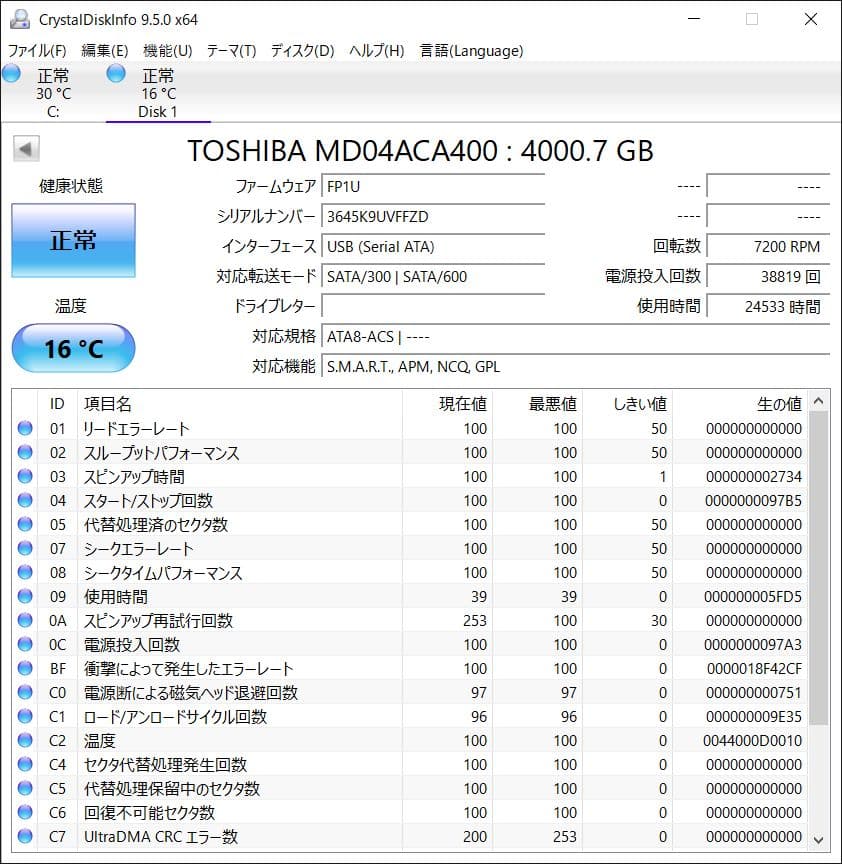Screen dimensions: 842x864
Task: Open the 編集 menu
Action: [x=103, y=50]
